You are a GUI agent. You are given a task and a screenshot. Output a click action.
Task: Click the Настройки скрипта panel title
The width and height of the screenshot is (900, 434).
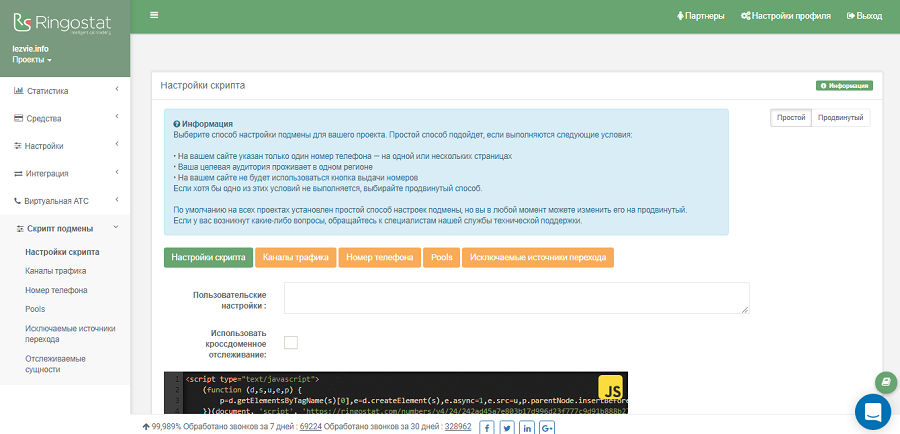(203, 86)
